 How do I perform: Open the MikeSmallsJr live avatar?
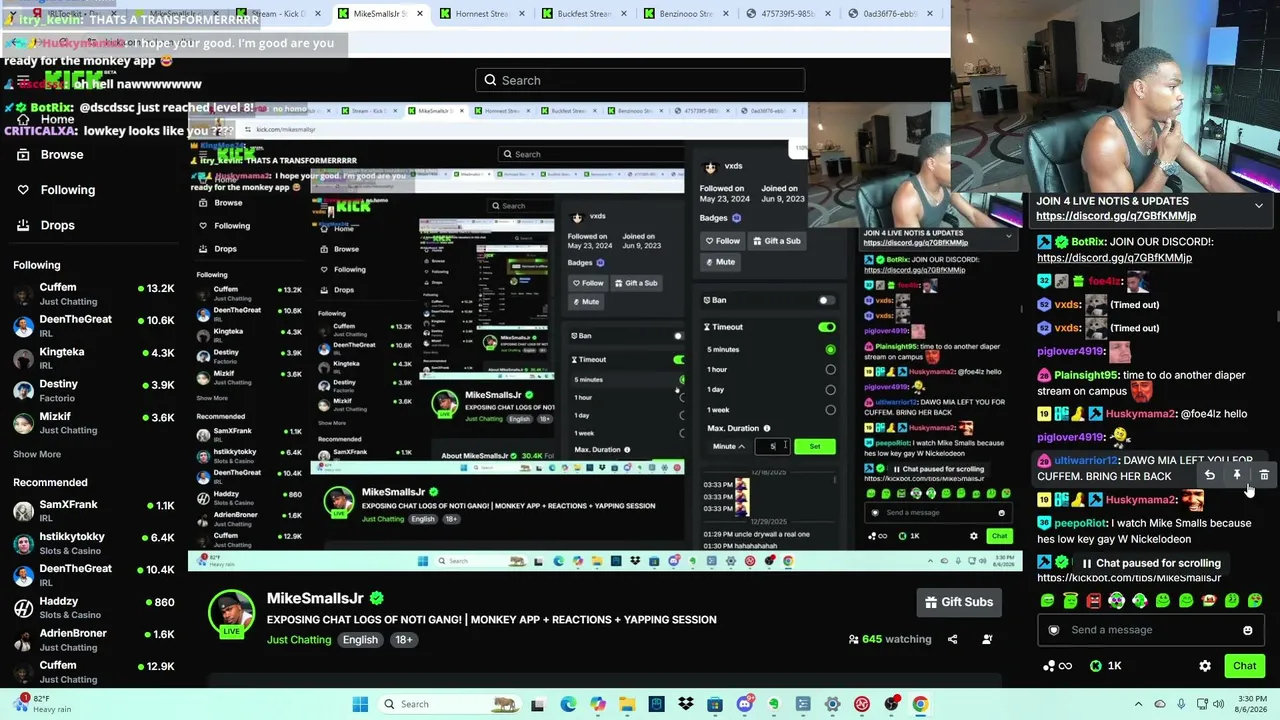[231, 613]
